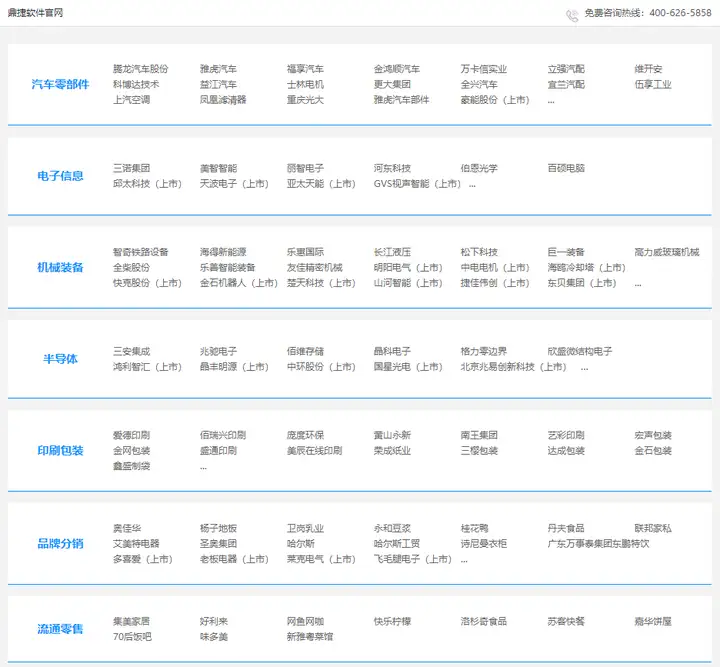720x667 pixels.
Task: Click 中电电机（上市）entry
Action: (495, 268)
